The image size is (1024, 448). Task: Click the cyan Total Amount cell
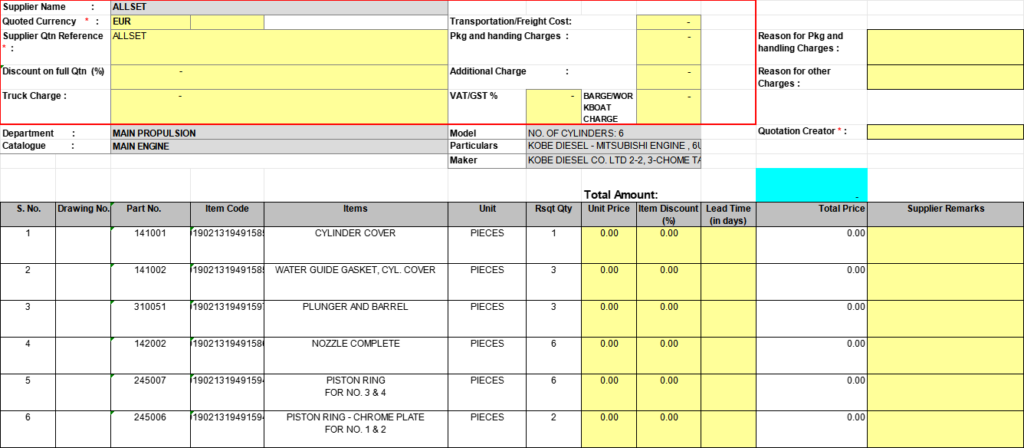pos(810,184)
